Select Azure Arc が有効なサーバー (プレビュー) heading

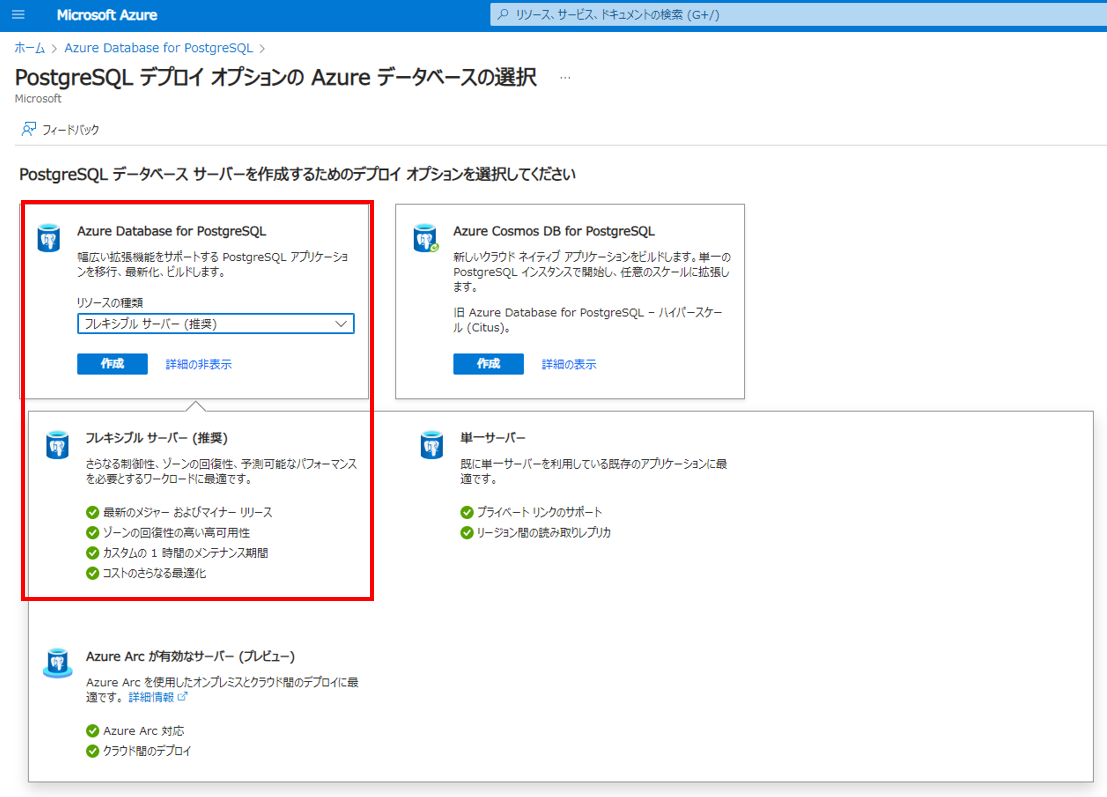tap(191, 657)
